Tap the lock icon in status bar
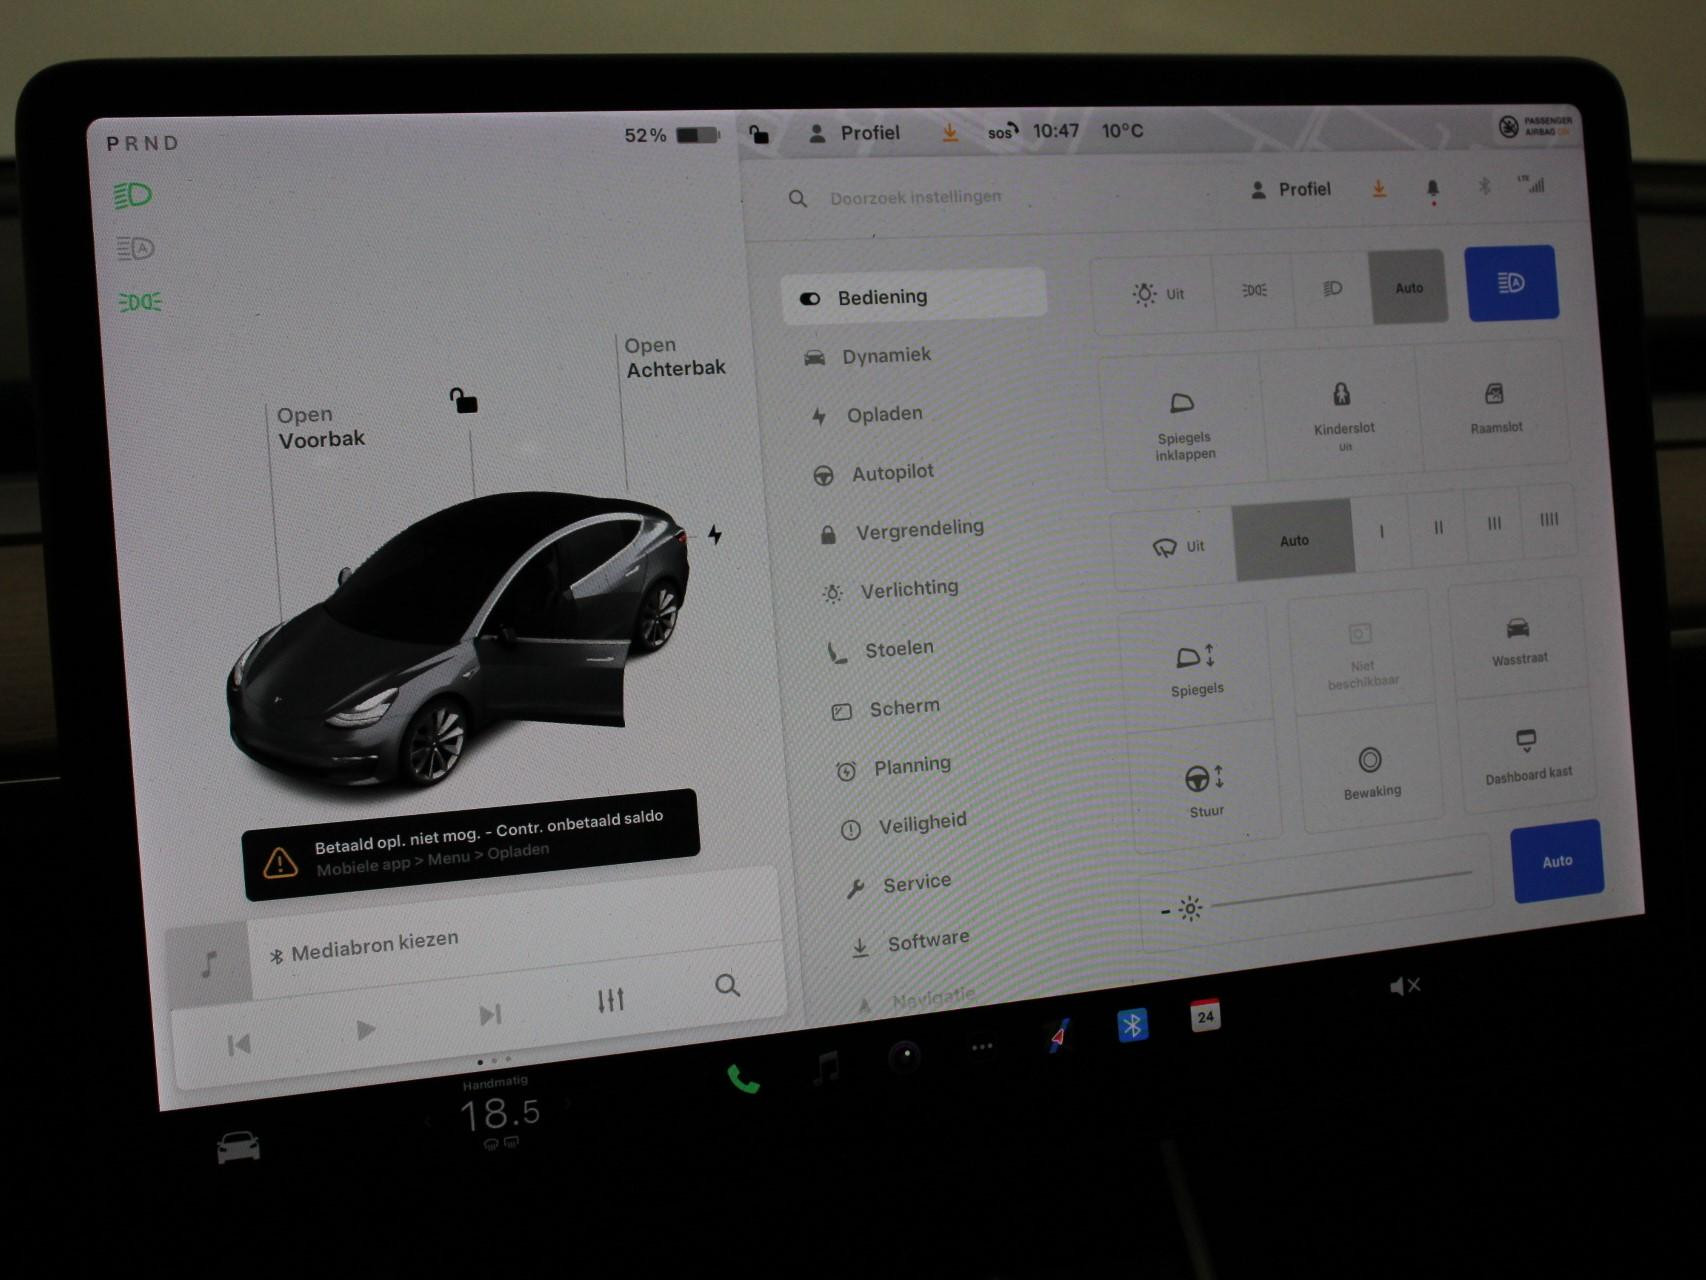The width and height of the screenshot is (1706, 1280). point(759,134)
